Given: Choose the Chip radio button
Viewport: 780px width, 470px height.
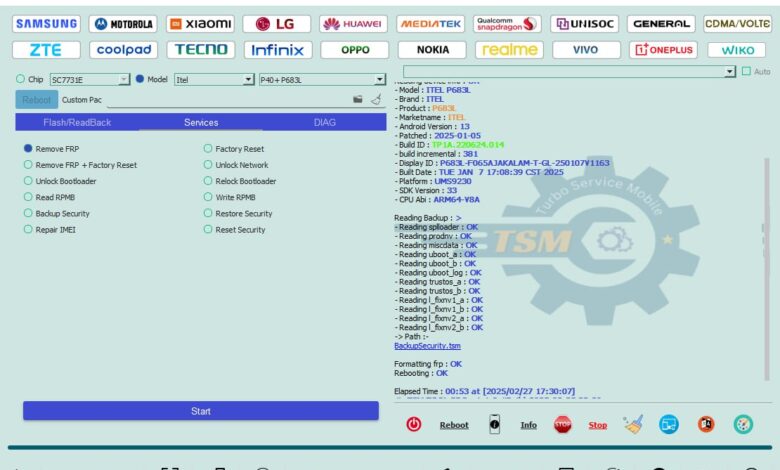Looking at the screenshot, I should 20,79.
